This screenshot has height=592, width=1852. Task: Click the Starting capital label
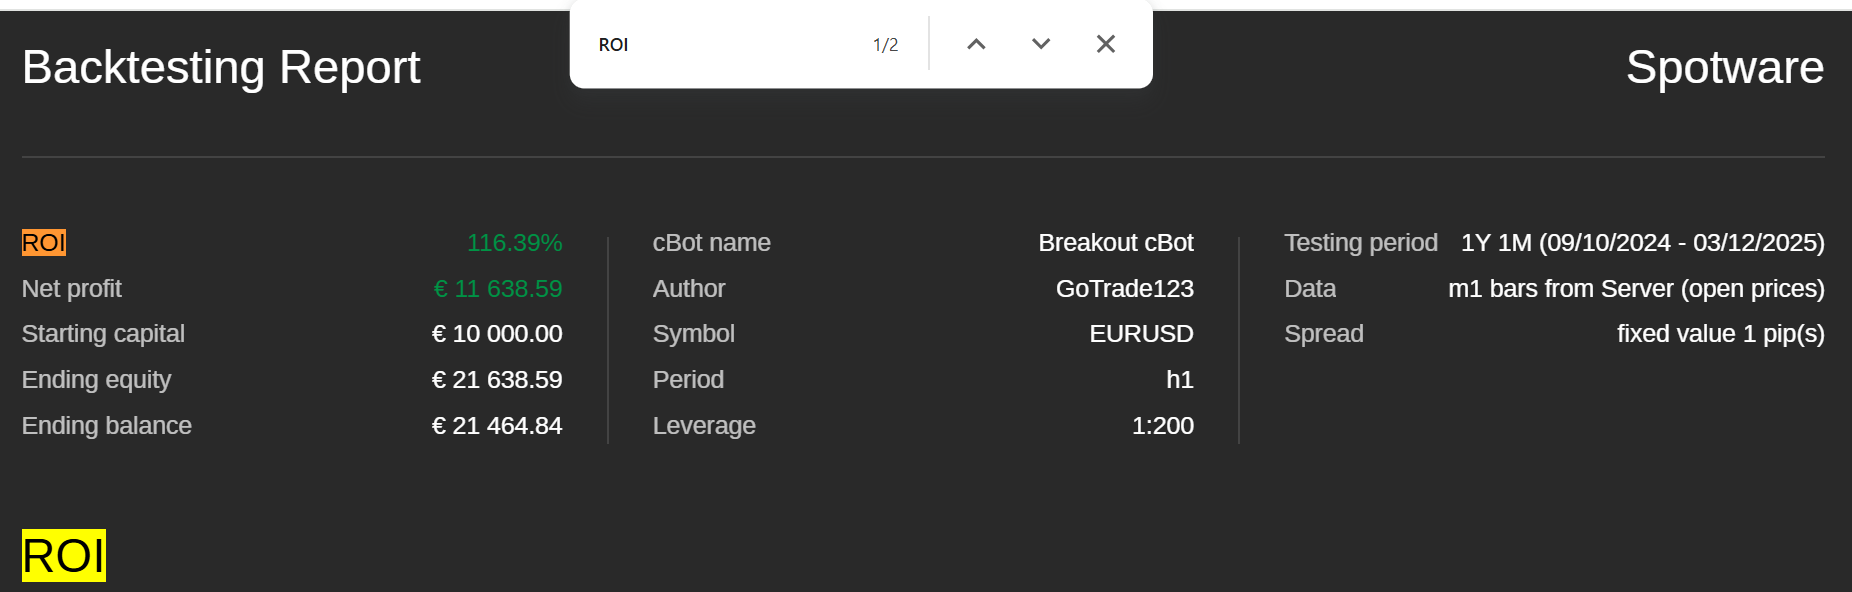103,334
